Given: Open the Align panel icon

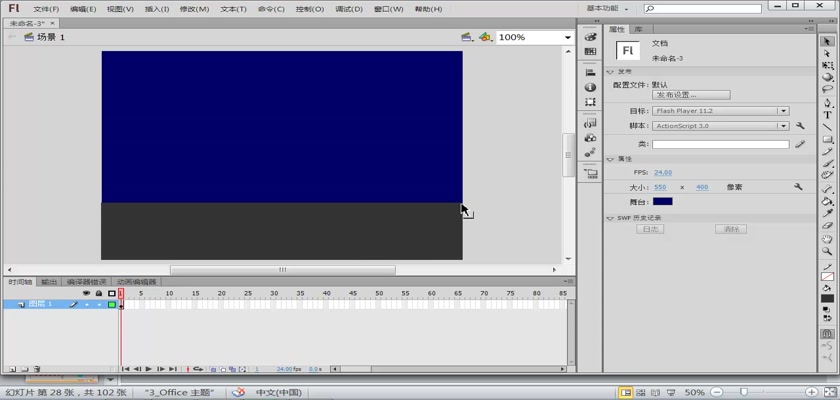Looking at the screenshot, I should [590, 72].
